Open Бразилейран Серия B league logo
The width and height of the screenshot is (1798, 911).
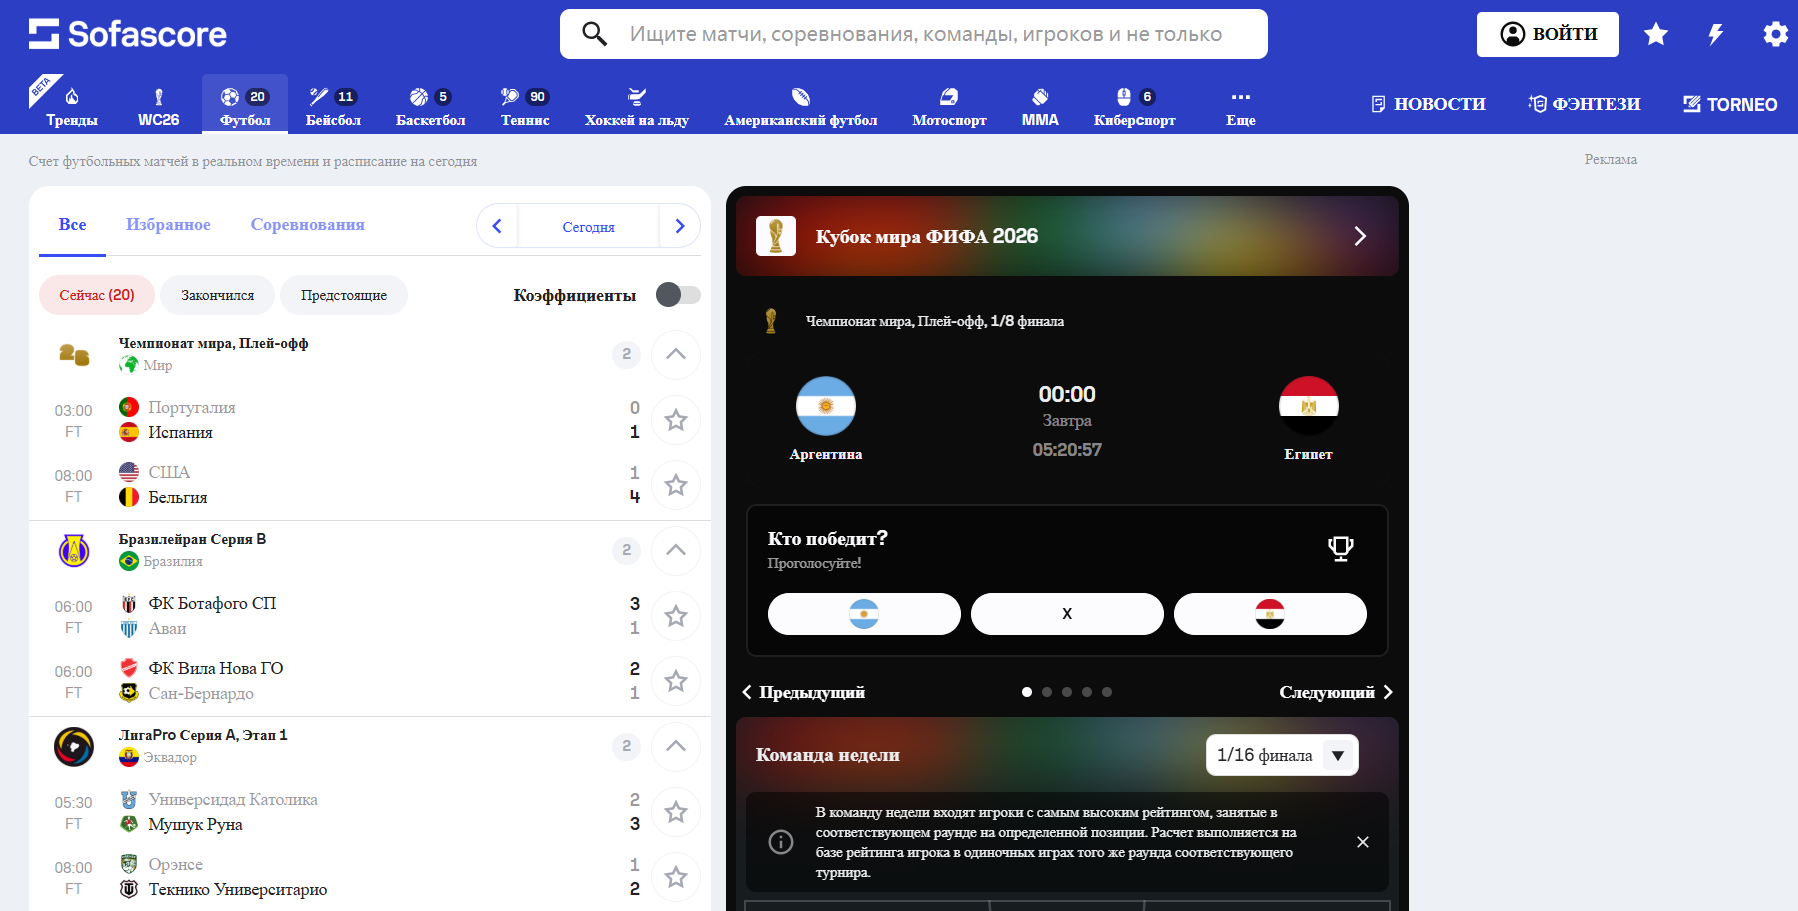pos(74,550)
